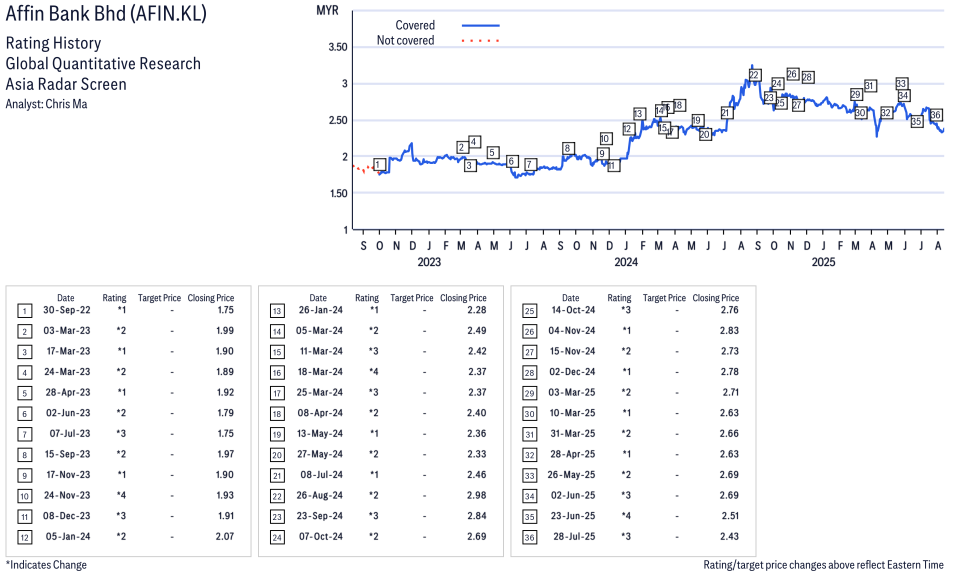This screenshot has height=571, width=955.
Task: Click the 2023 year label on the x-axis
Action: pyautogui.click(x=429, y=262)
